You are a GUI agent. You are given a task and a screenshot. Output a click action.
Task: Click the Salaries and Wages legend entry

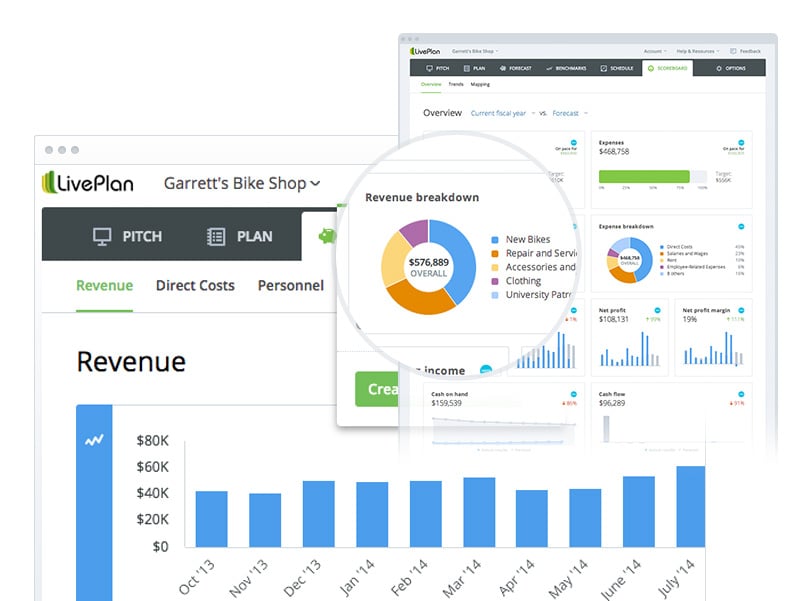pos(687,254)
